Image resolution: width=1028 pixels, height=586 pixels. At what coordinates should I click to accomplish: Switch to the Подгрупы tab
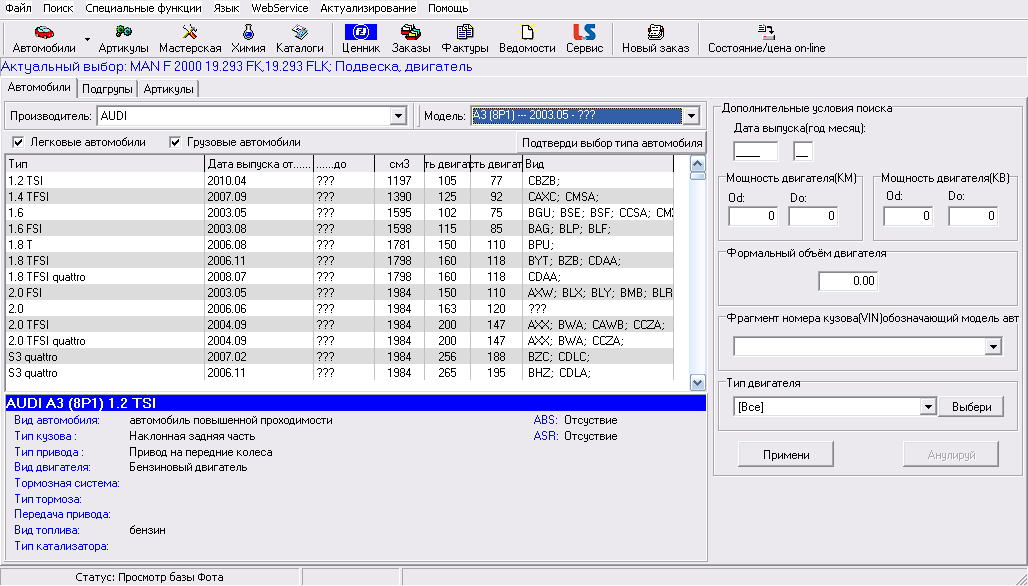(108, 89)
